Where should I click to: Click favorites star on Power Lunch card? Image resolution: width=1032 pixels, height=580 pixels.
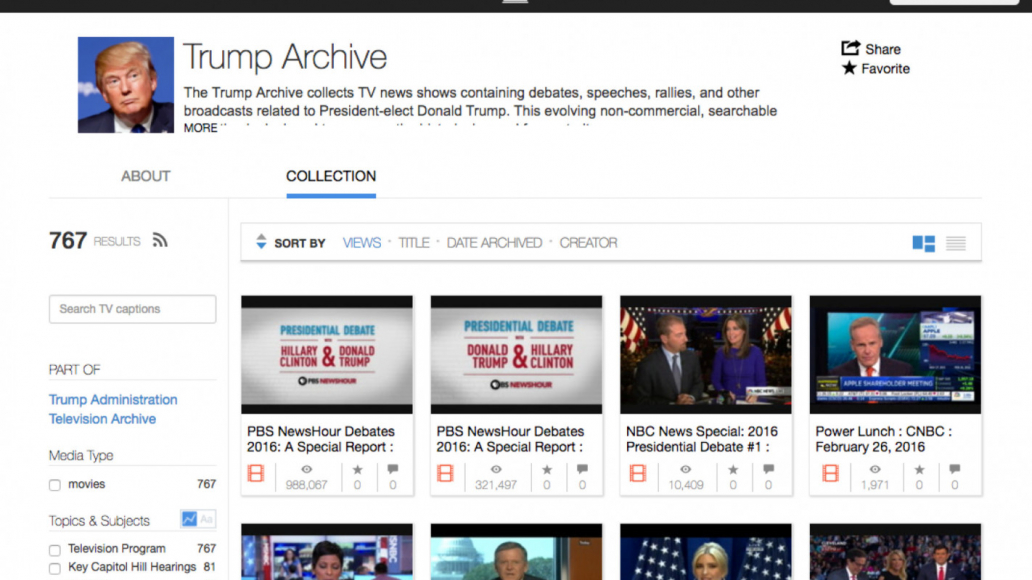(x=919, y=469)
